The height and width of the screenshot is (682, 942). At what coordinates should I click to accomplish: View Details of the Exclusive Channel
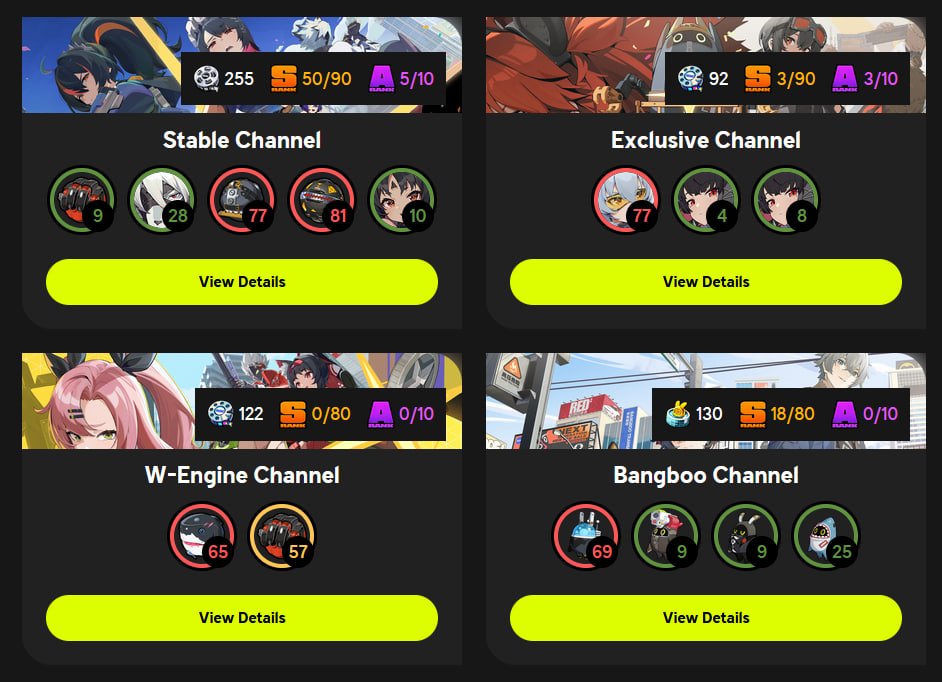click(706, 282)
